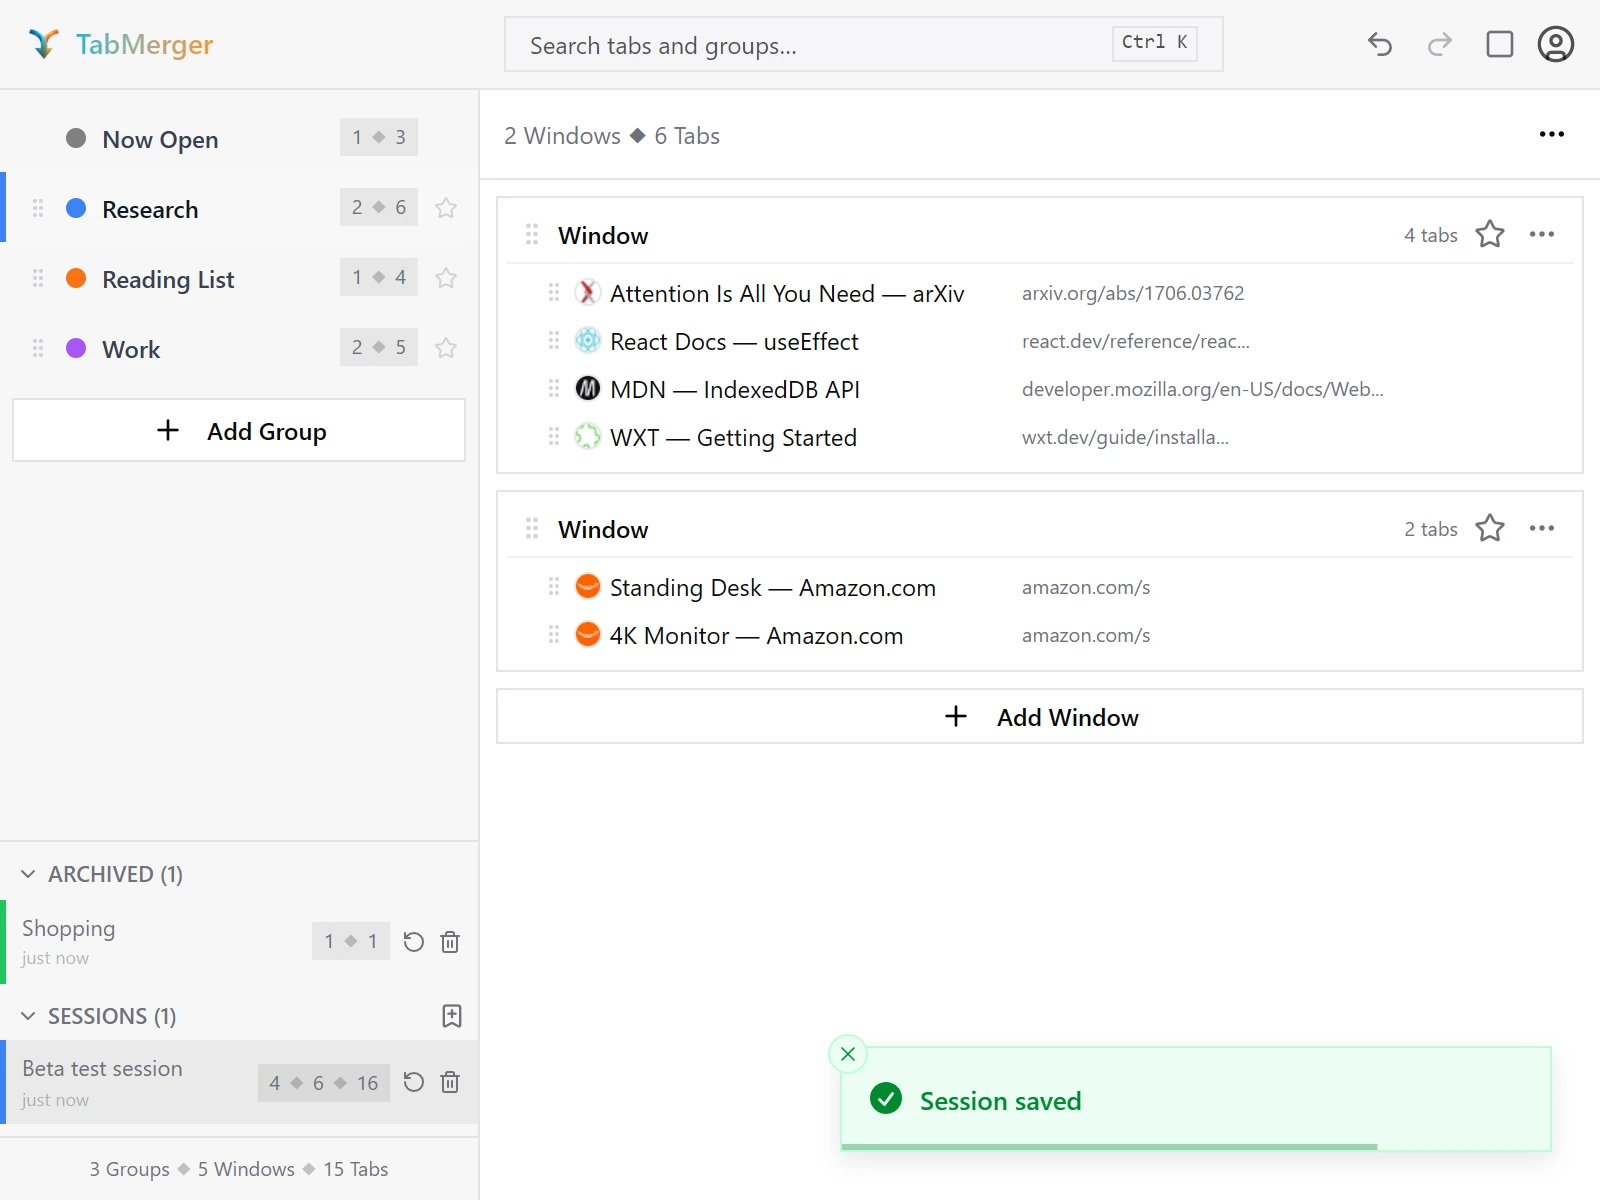
Task: Click the arxiv.org/abs/1706.03762 URL text
Action: pyautogui.click(x=1133, y=293)
